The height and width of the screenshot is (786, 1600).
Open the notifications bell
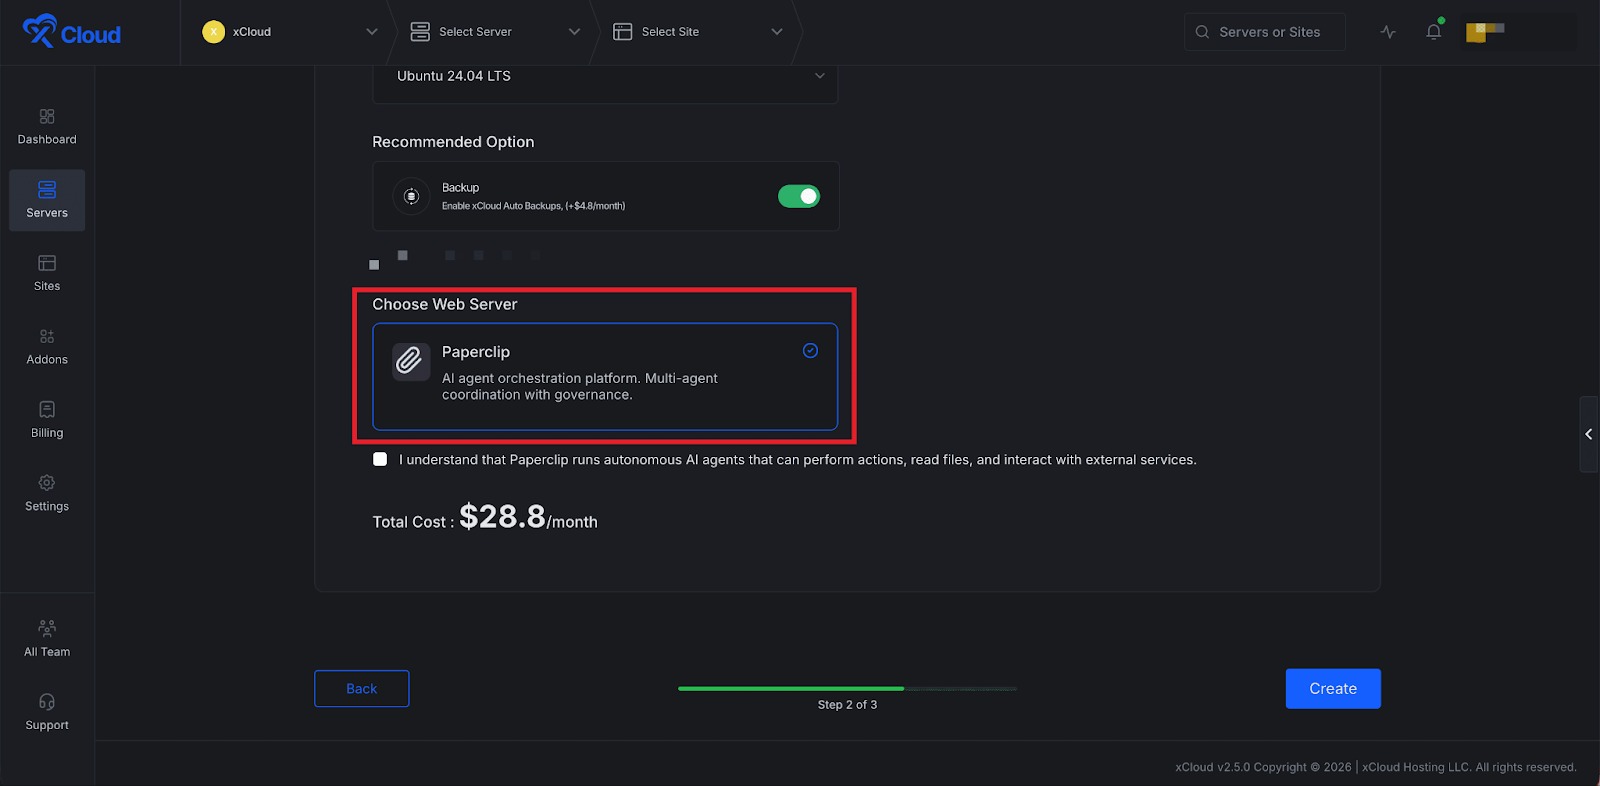1433,32
